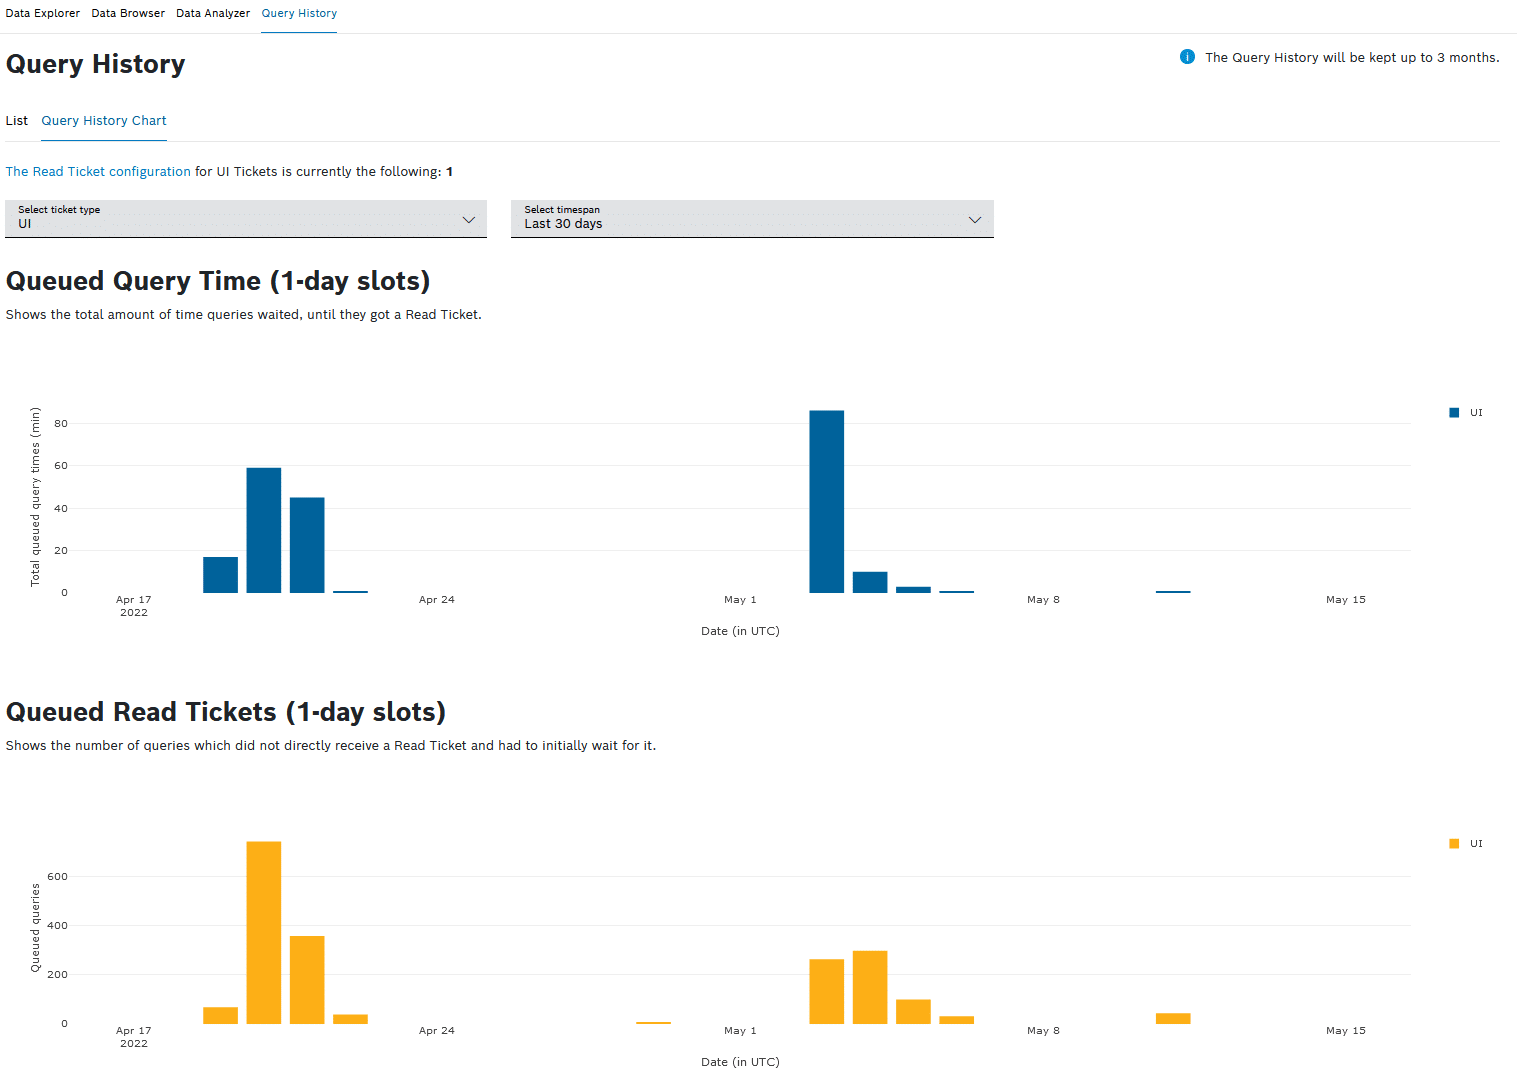Select the Query History top tab
The image size is (1517, 1083).
(299, 13)
